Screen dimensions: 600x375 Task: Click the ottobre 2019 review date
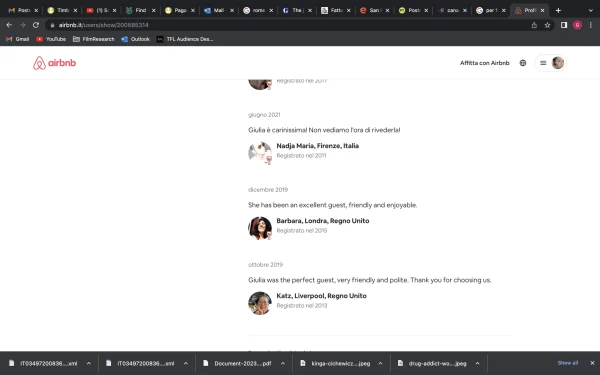265,265
